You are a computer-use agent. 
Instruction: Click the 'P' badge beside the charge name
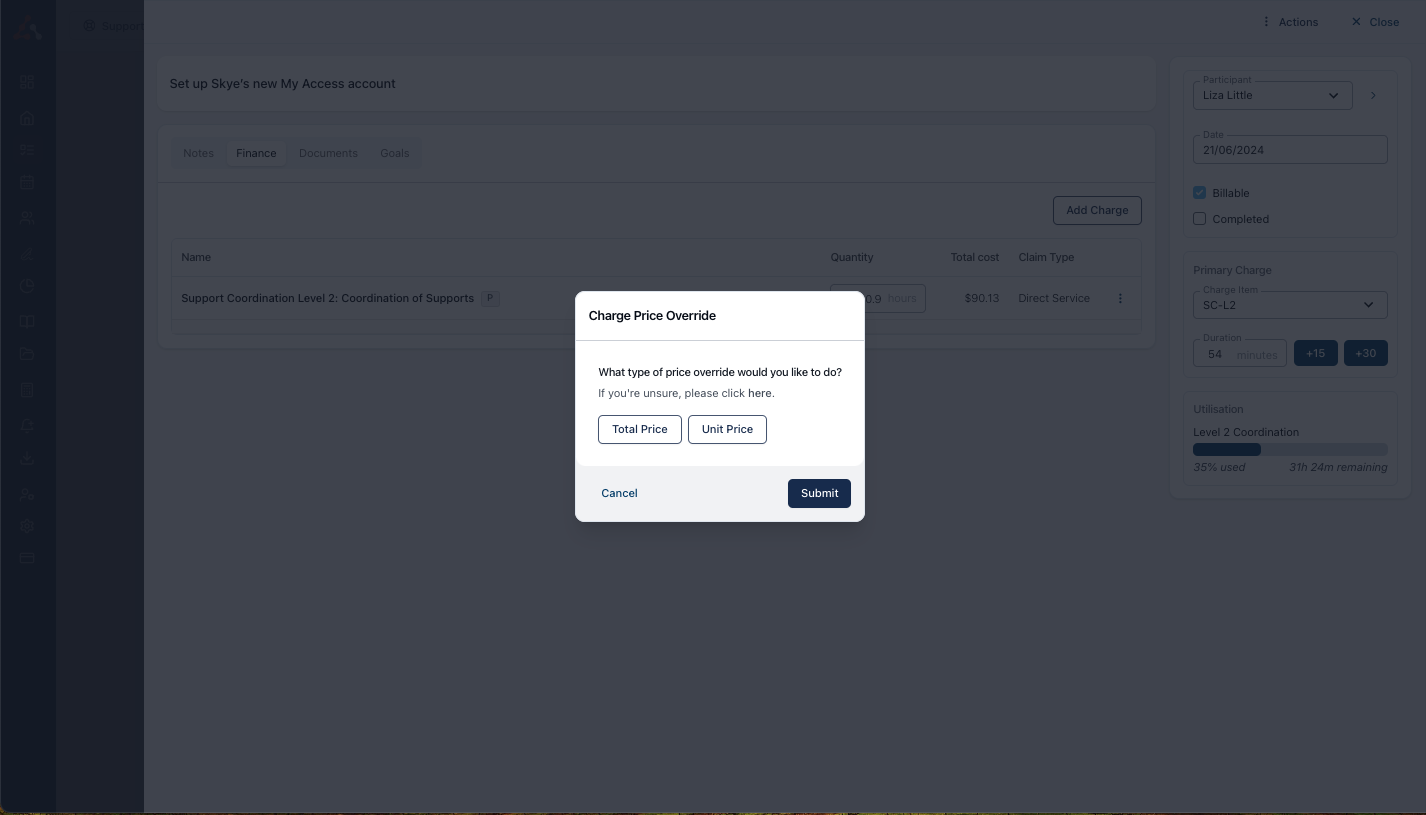[490, 298]
